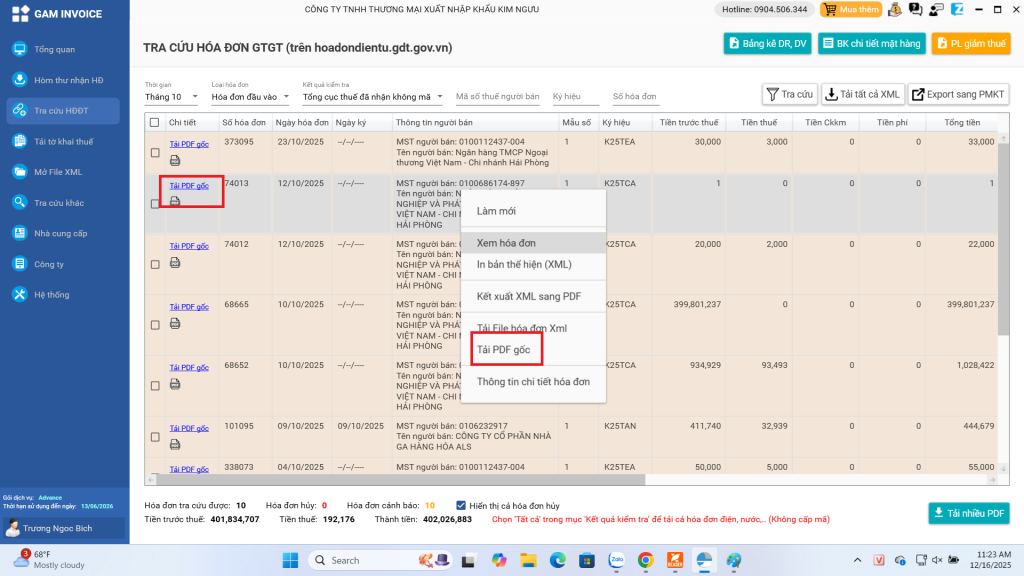
Task: Click the Tải tờ khai thuế sidebar icon
Action: click(19, 141)
